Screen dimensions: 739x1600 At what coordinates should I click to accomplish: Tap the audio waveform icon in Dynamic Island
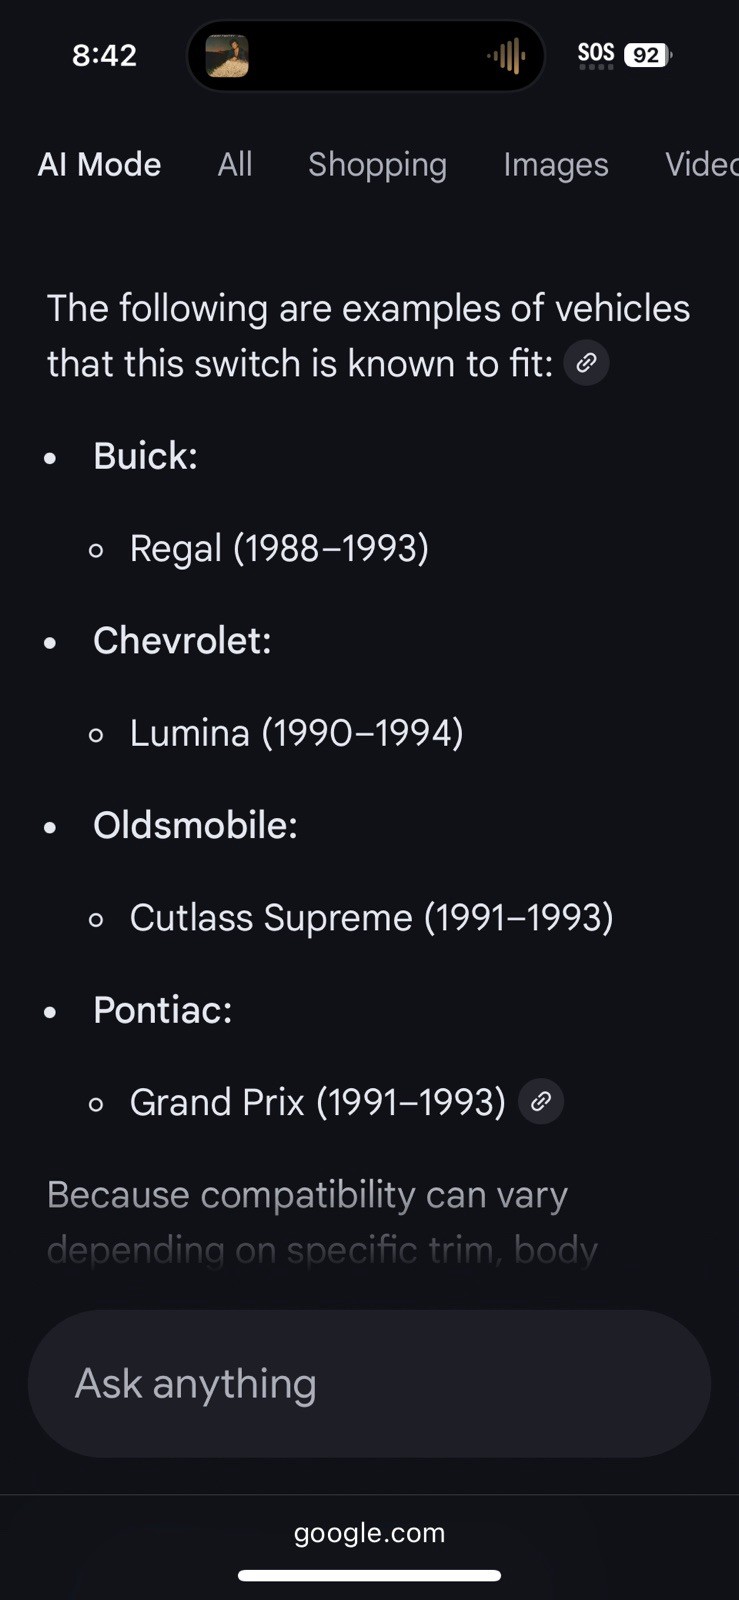507,56
